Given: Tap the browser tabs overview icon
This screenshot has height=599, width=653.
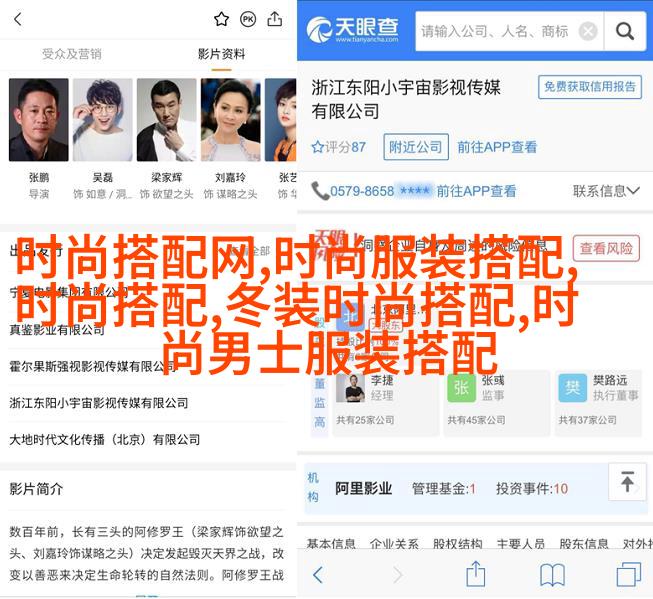Looking at the screenshot, I should click(628, 574).
